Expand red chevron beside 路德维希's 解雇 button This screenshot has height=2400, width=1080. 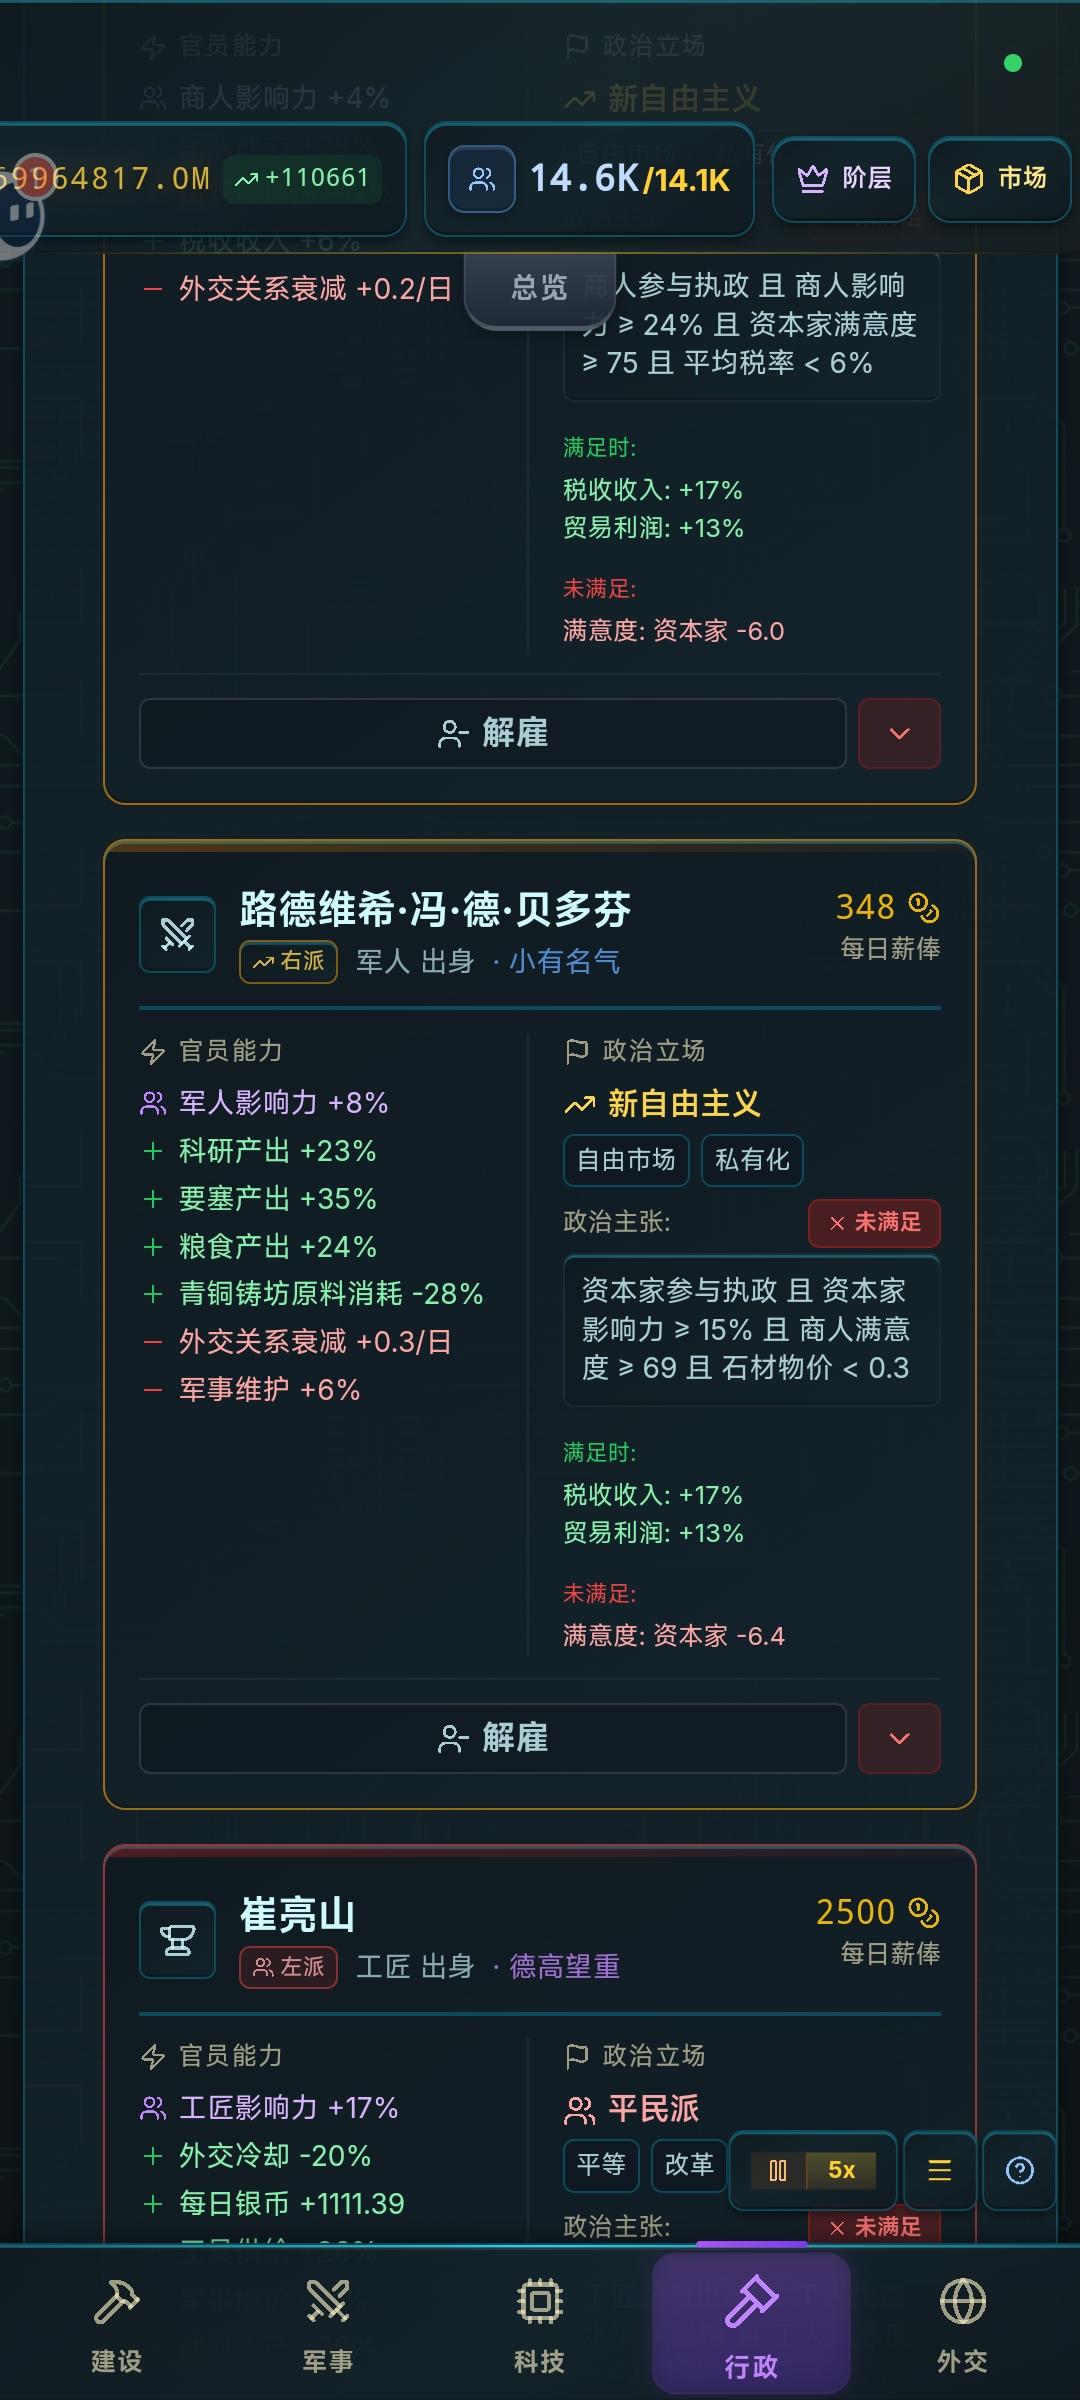[x=899, y=1738]
